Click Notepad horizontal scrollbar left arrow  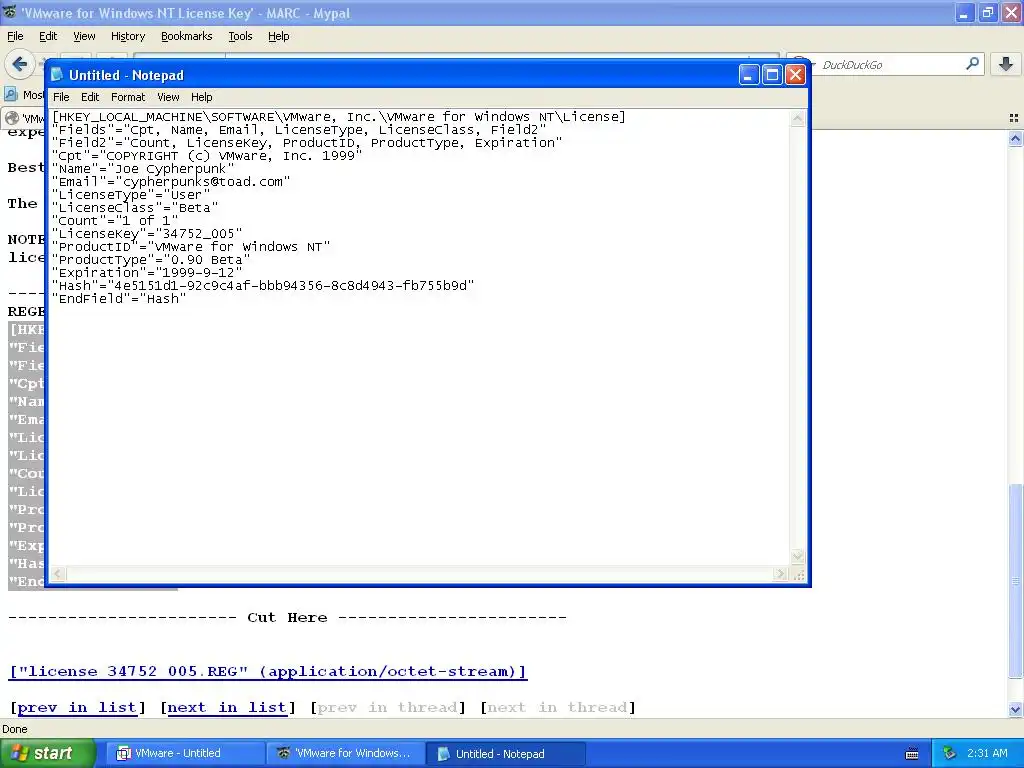(x=58, y=574)
